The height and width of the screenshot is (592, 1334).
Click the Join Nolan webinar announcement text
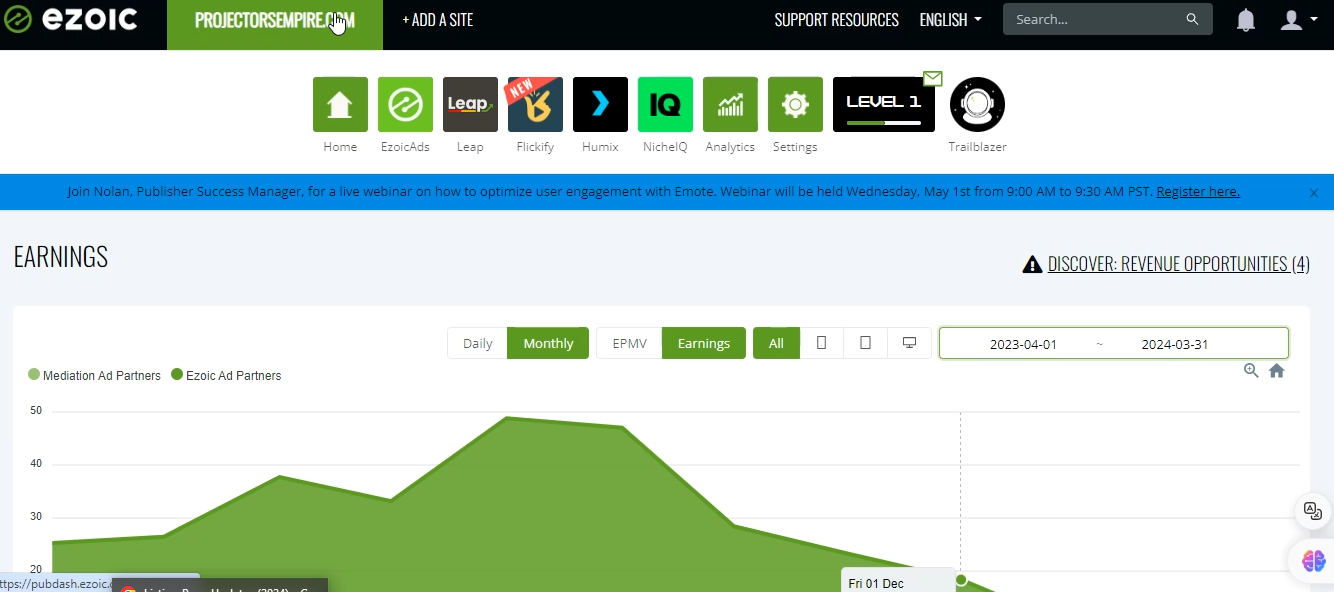[x=610, y=192]
